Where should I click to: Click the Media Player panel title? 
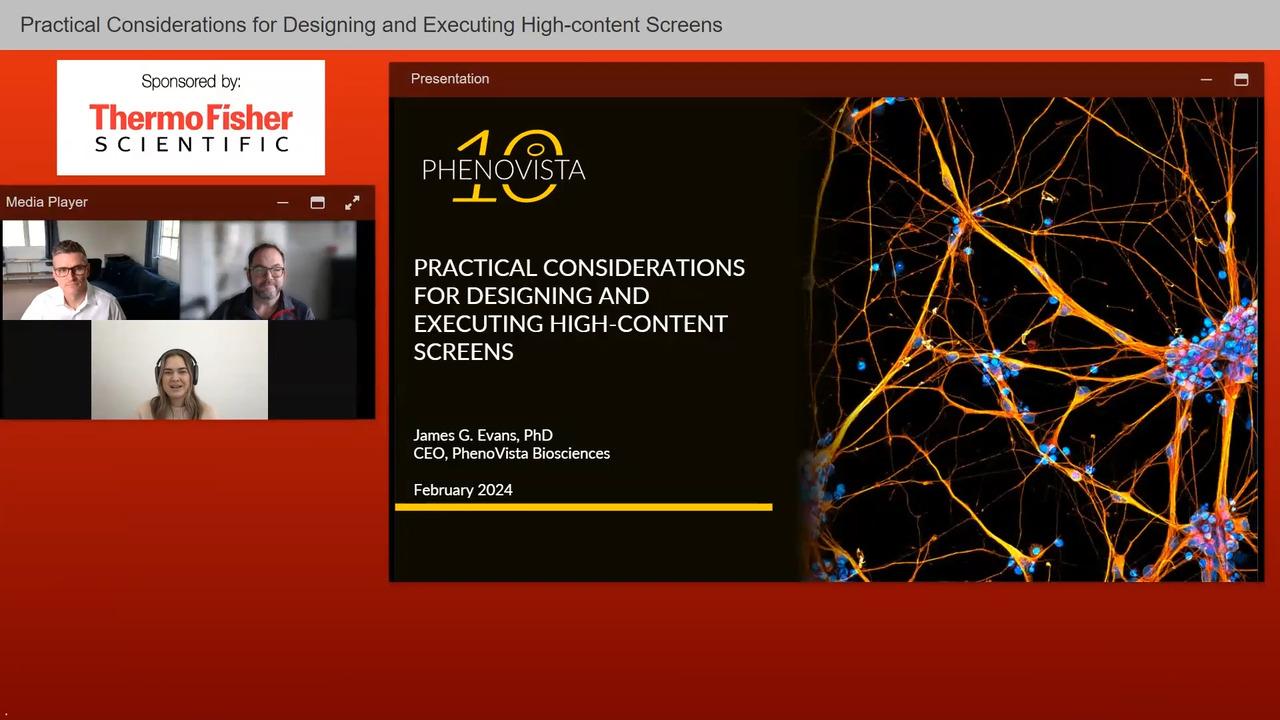click(x=47, y=202)
